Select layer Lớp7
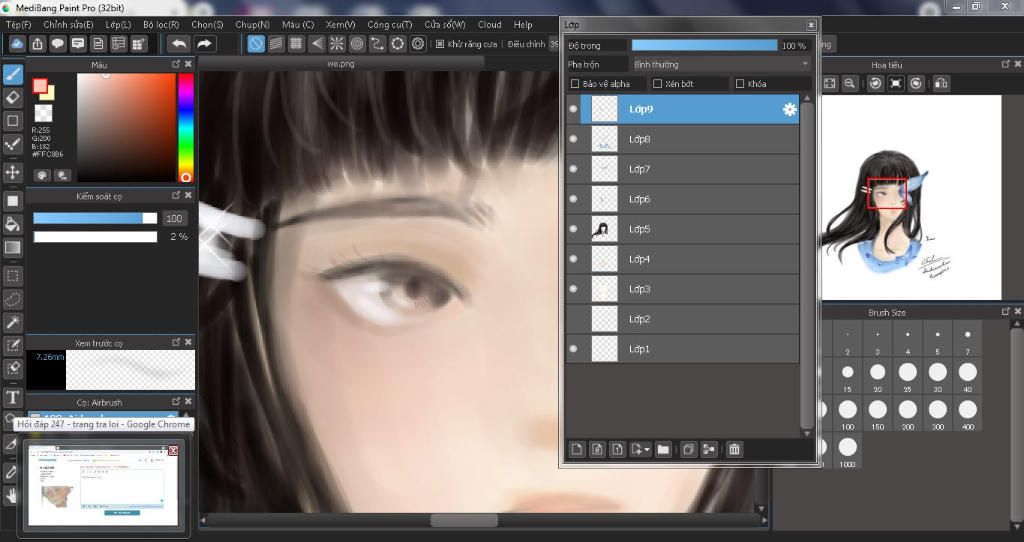This screenshot has width=1024, height=542. click(683, 169)
